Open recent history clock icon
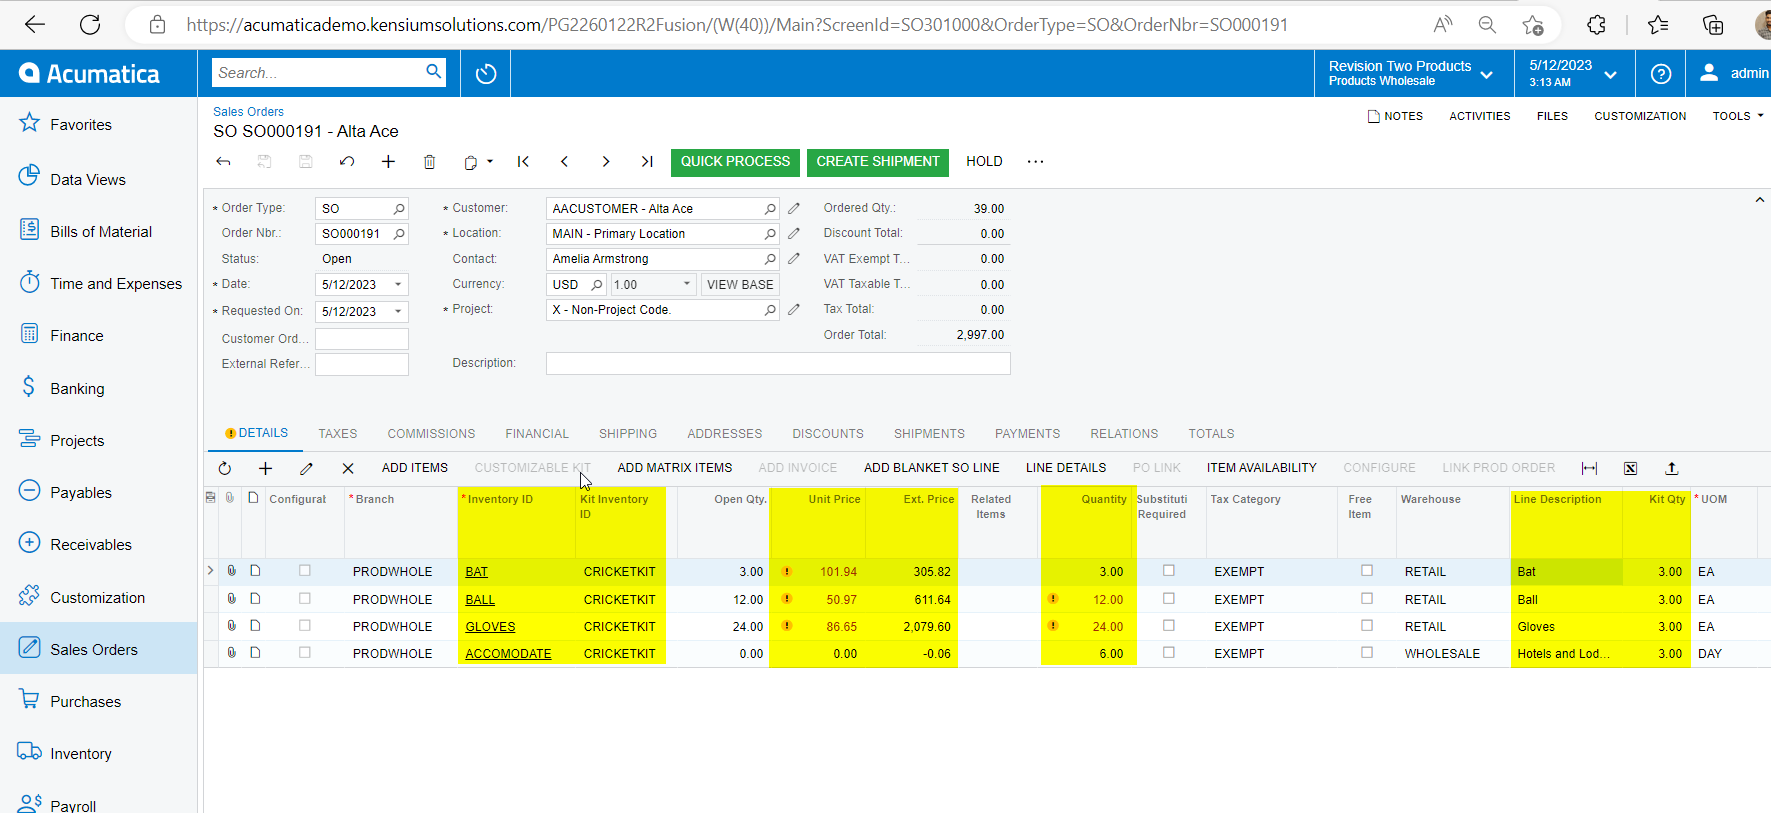Viewport: 1771px width, 813px height. (x=486, y=74)
